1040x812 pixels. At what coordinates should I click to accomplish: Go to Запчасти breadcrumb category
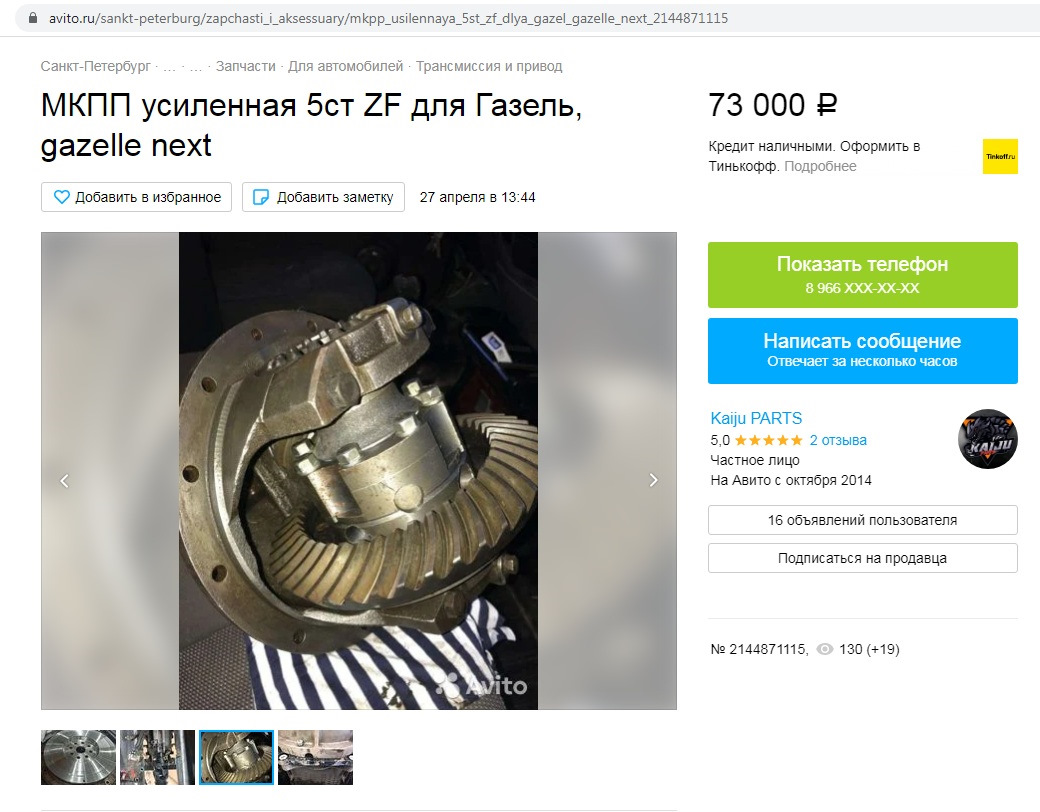coord(245,66)
